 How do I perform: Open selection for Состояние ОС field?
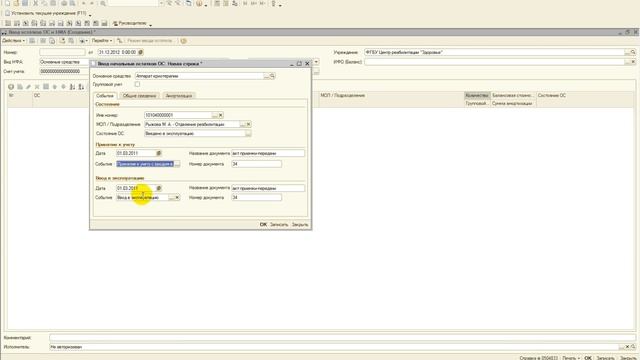tap(248, 133)
